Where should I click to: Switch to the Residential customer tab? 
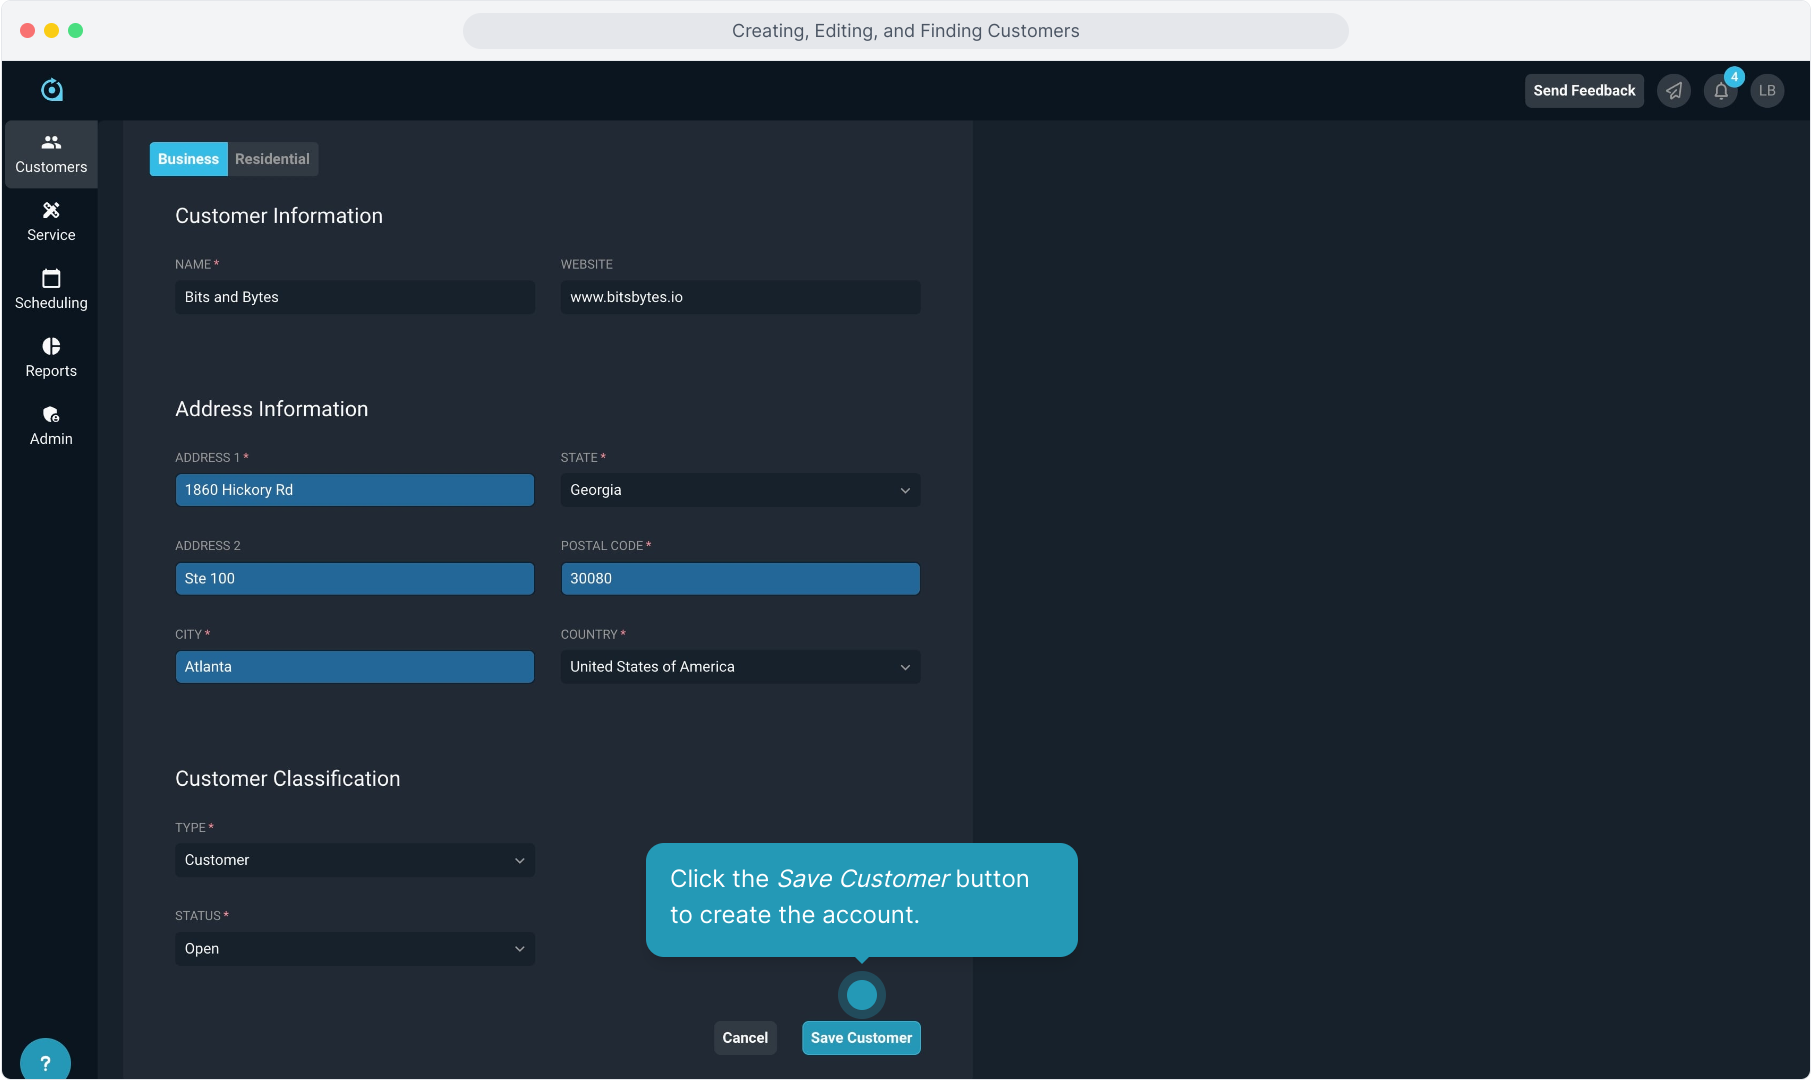click(272, 159)
